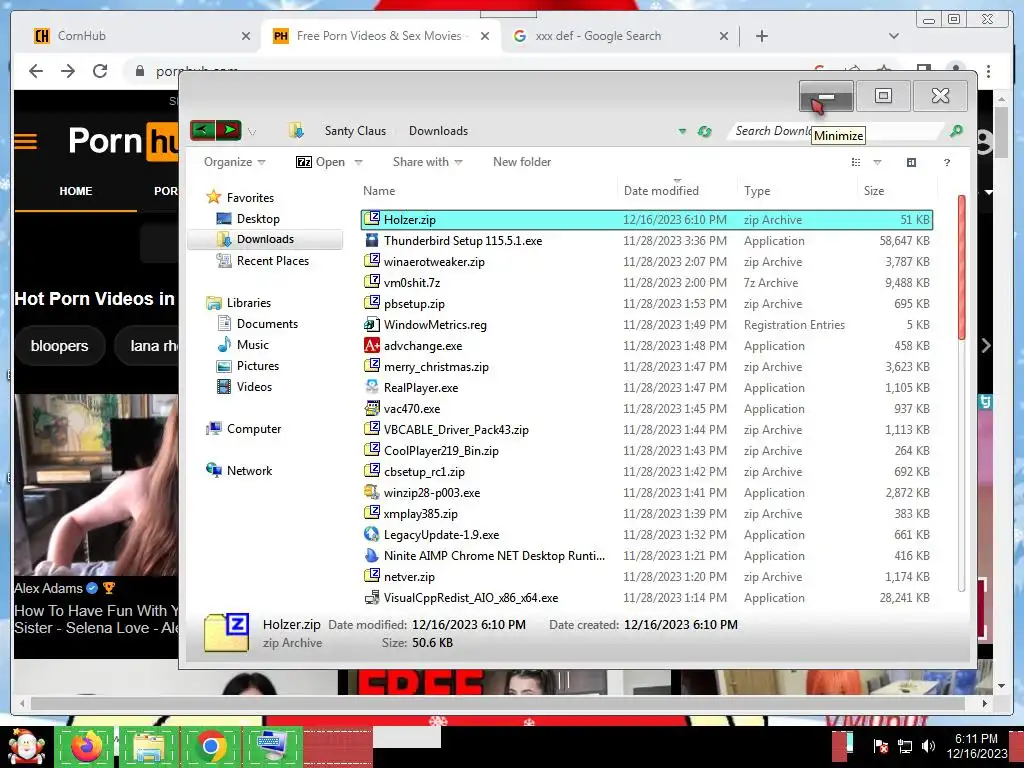
Task: Open Chrome's three-dot menu
Action: click(989, 71)
